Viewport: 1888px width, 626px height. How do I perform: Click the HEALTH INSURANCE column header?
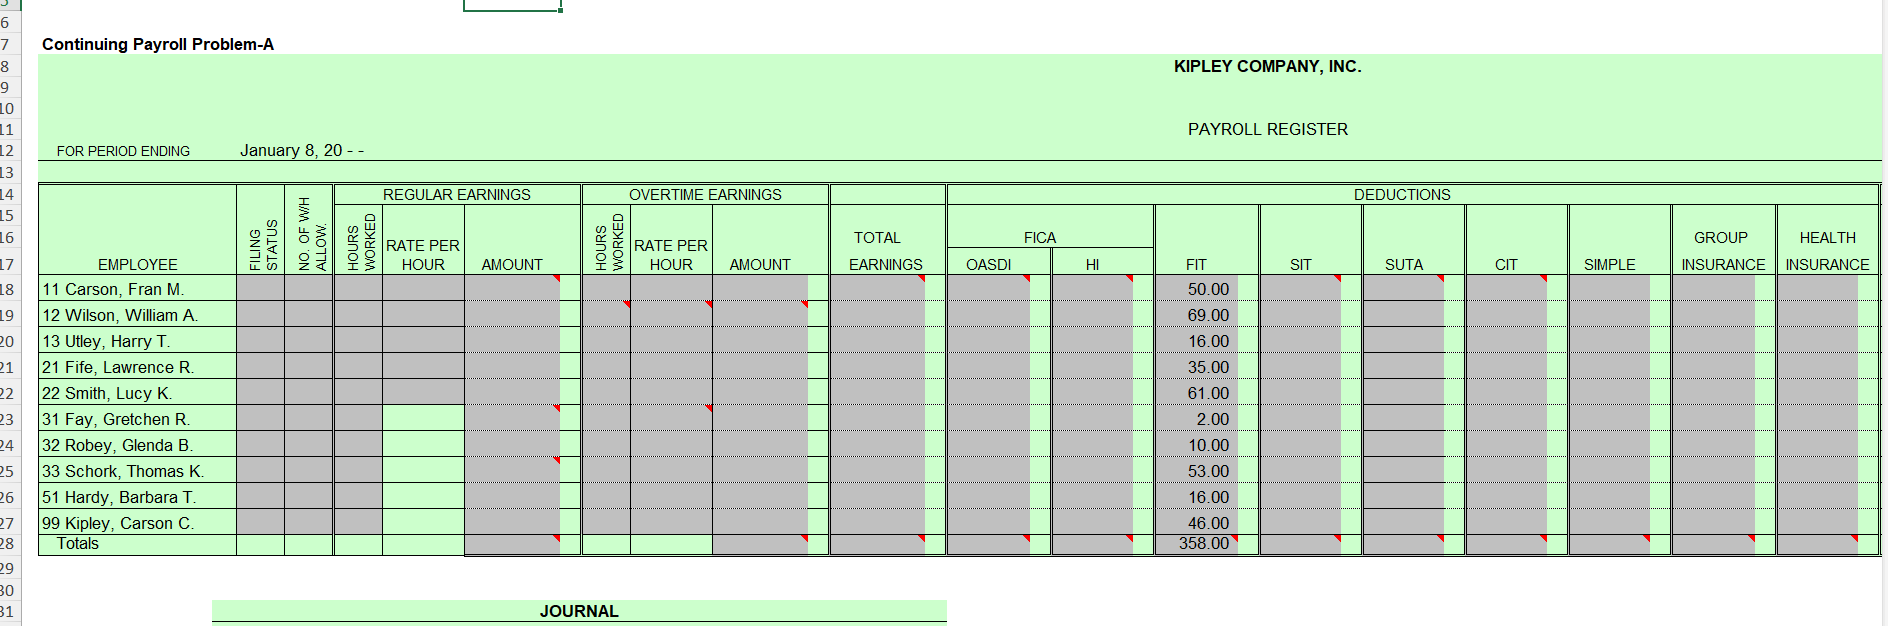tap(1827, 251)
